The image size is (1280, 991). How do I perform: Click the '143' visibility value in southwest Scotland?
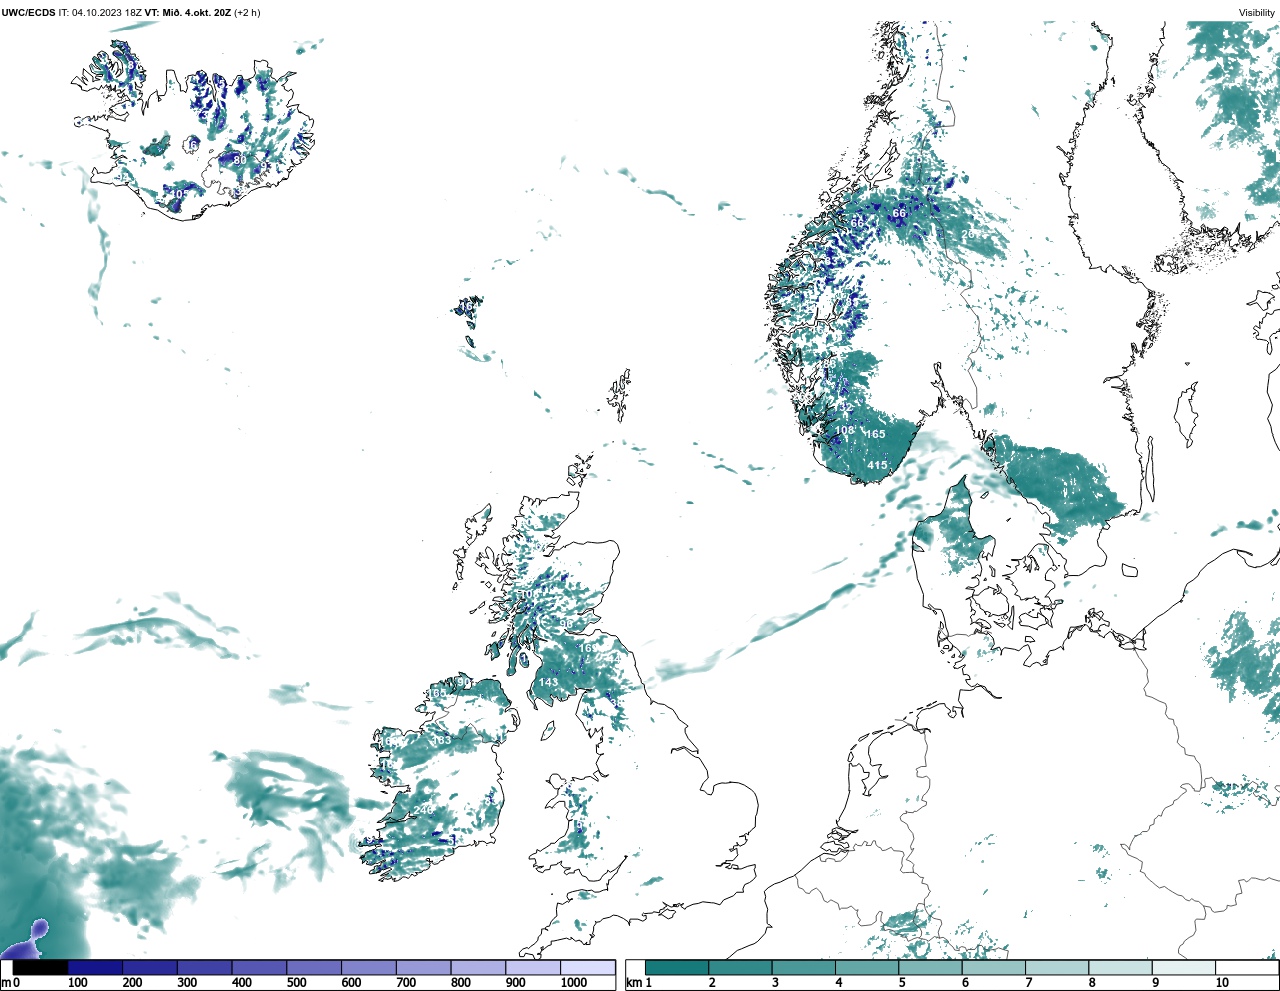(549, 683)
